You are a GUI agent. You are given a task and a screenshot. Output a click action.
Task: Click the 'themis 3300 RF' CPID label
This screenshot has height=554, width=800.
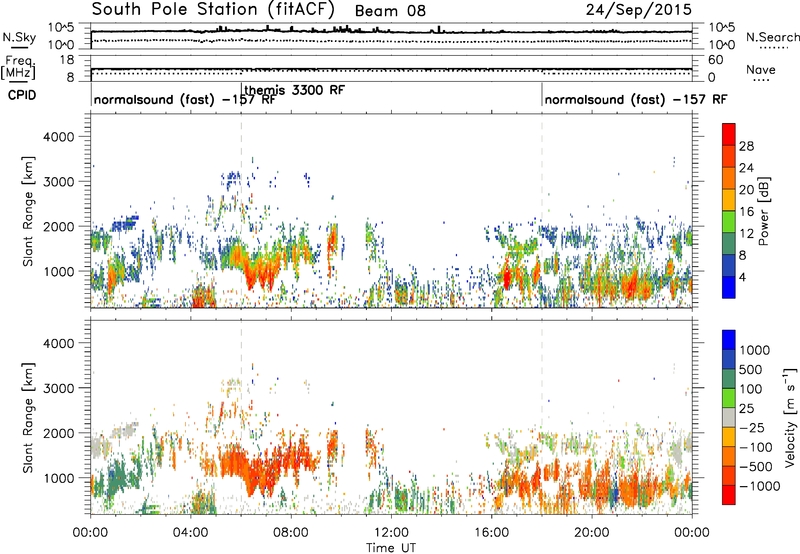(294, 90)
